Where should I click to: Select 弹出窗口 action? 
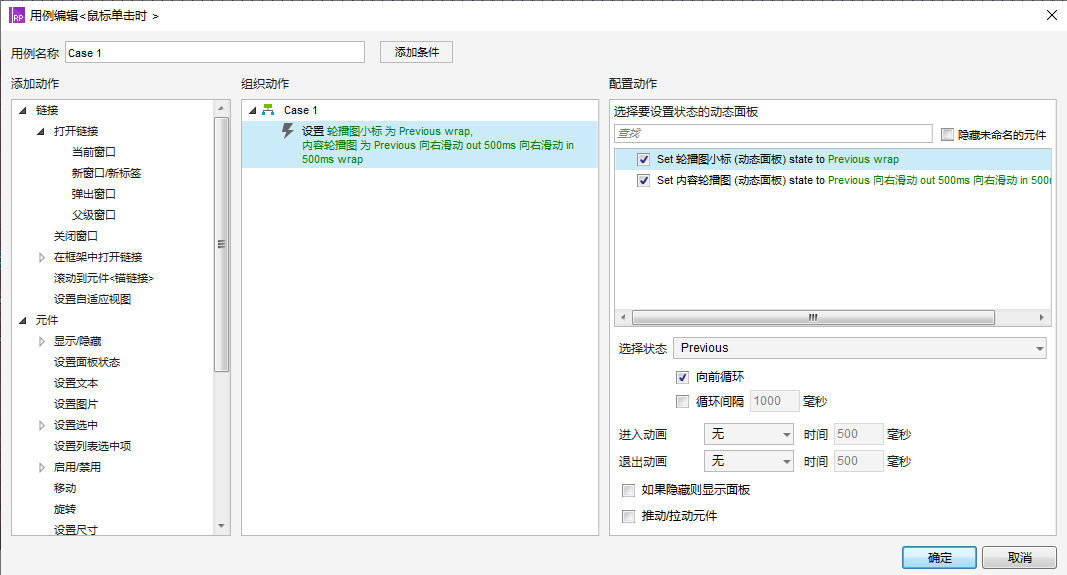pos(94,194)
